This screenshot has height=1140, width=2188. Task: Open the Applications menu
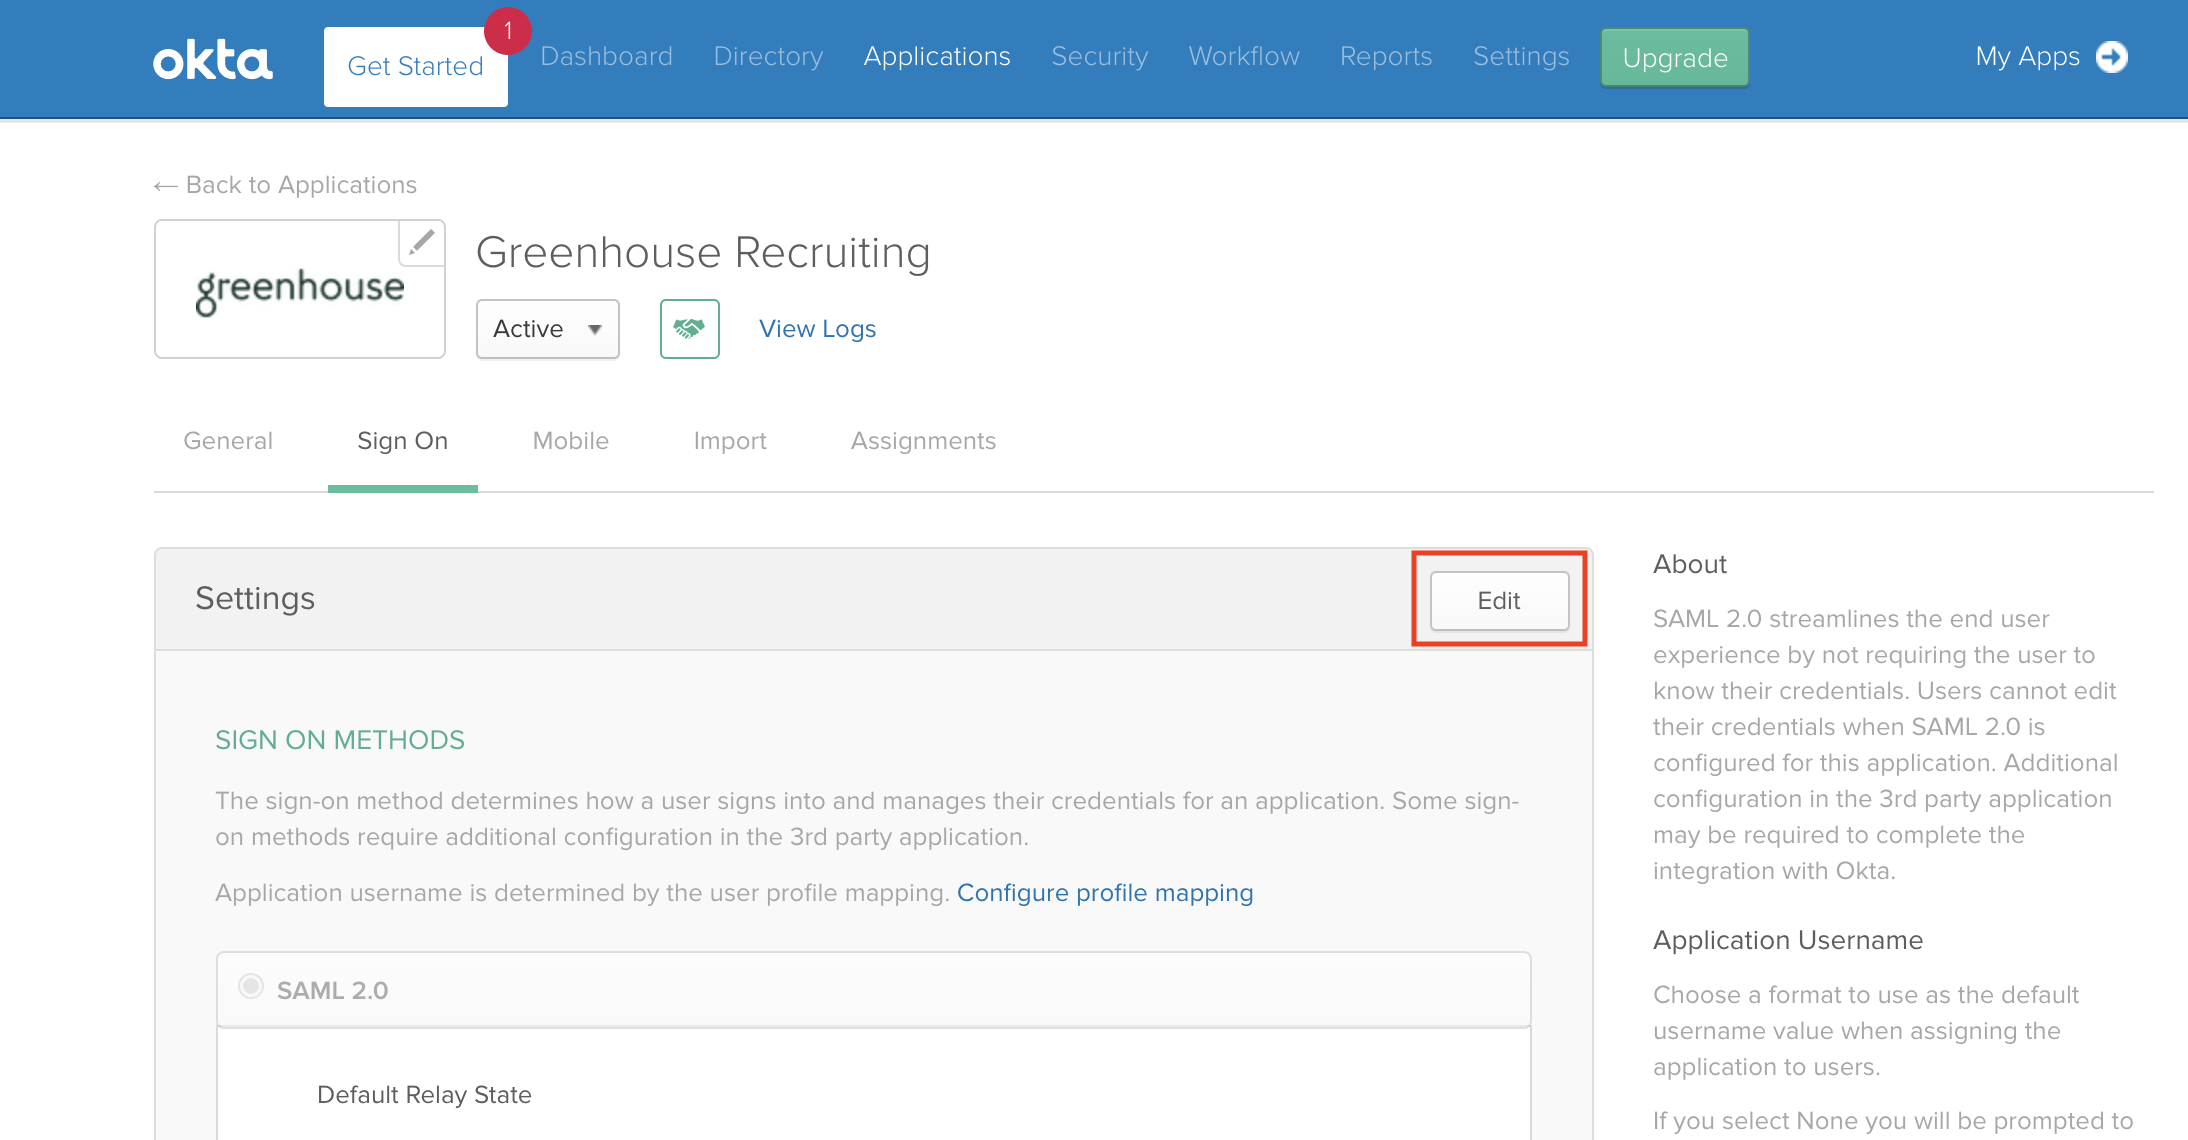click(x=936, y=57)
